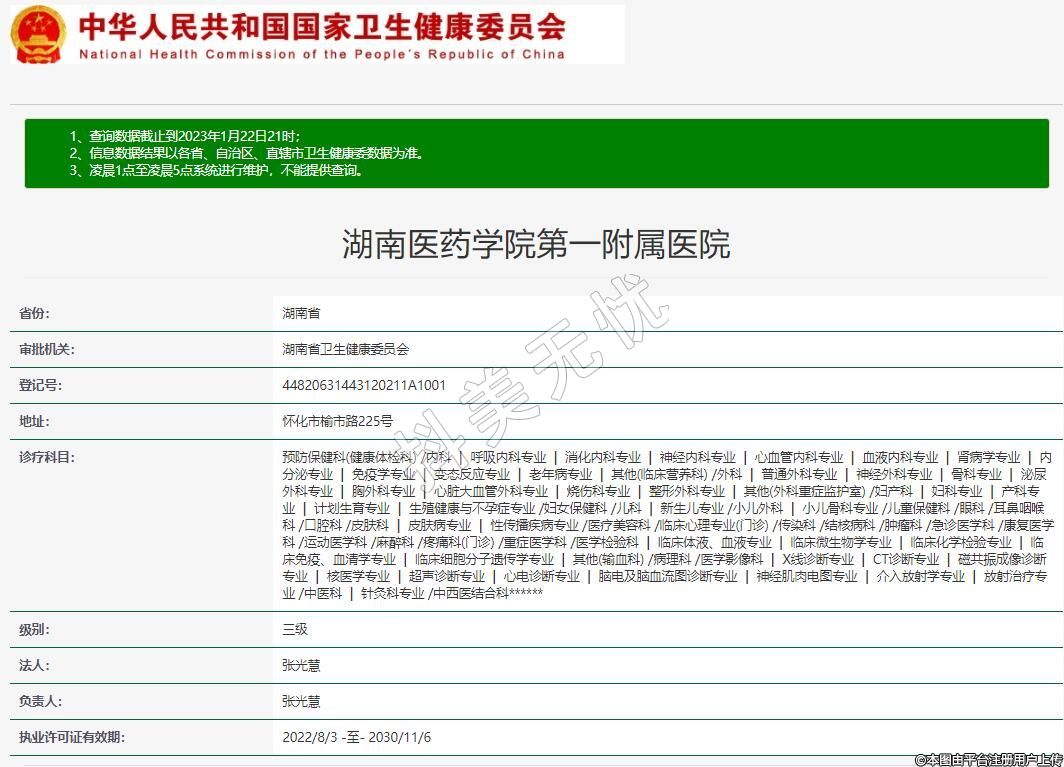Image resolution: width=1064 pixels, height=767 pixels.
Task: Click the name 张光慧 in the 法人 row
Action: pos(301,665)
